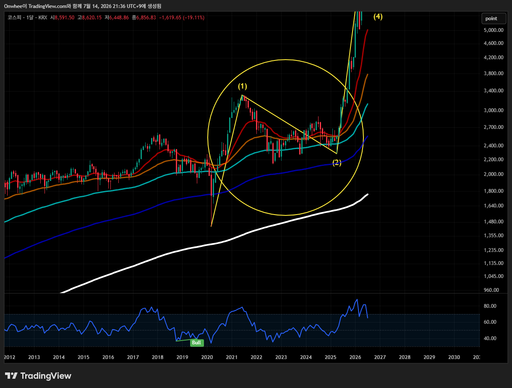This screenshot has height=388, width=512.
Task: Click the 2026 label on the time axis
Action: point(355,357)
